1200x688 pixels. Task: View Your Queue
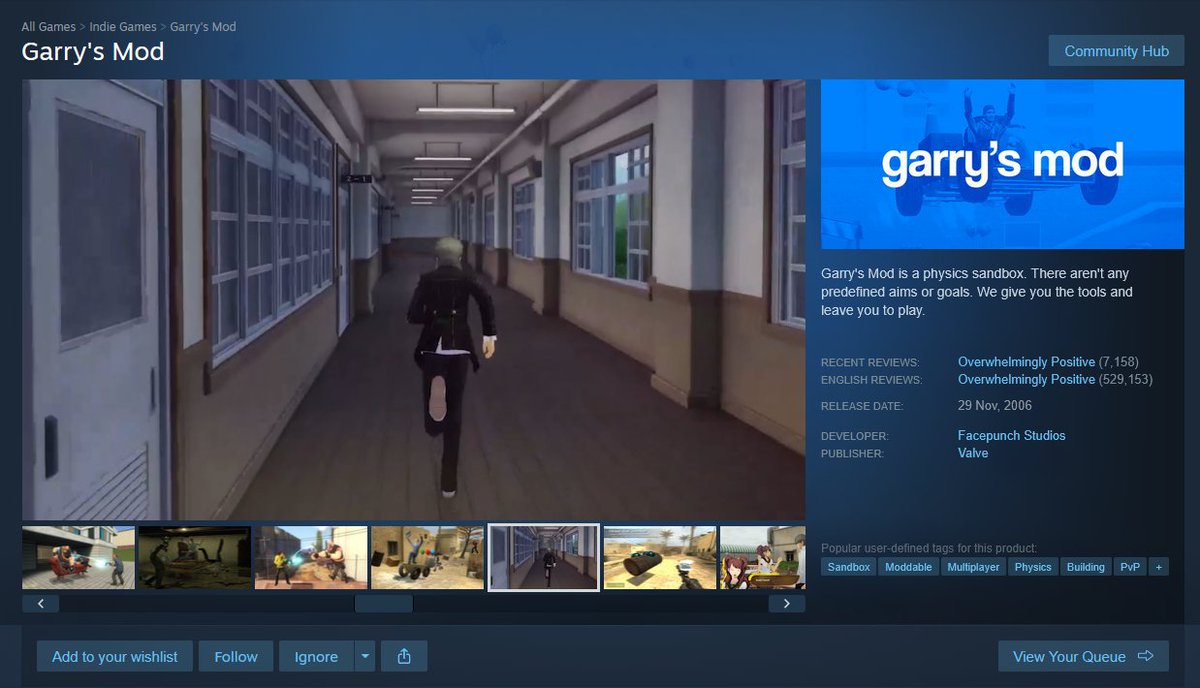[1083, 656]
